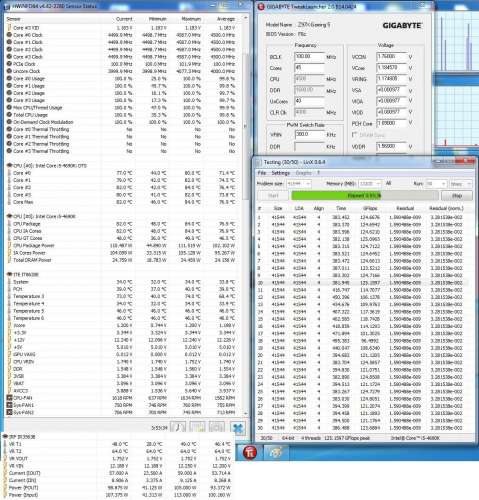The width and height of the screenshot is (479, 500).
Task: Close HWiNFO sensors with the blue X icon
Action: pyautogui.click(x=238, y=428)
